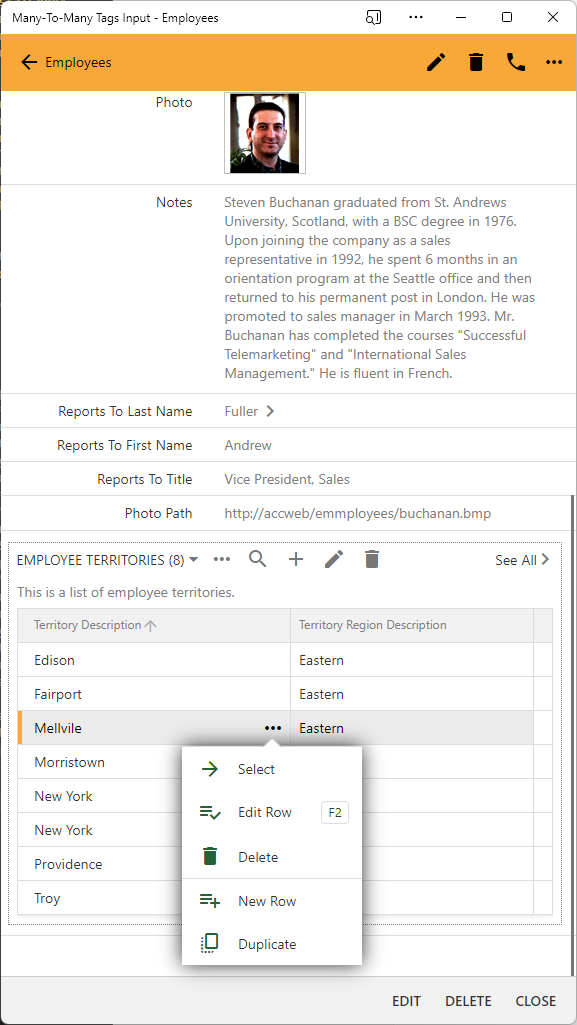Choose New Row from the context menu
This screenshot has height=1025, width=577.
coord(268,900)
